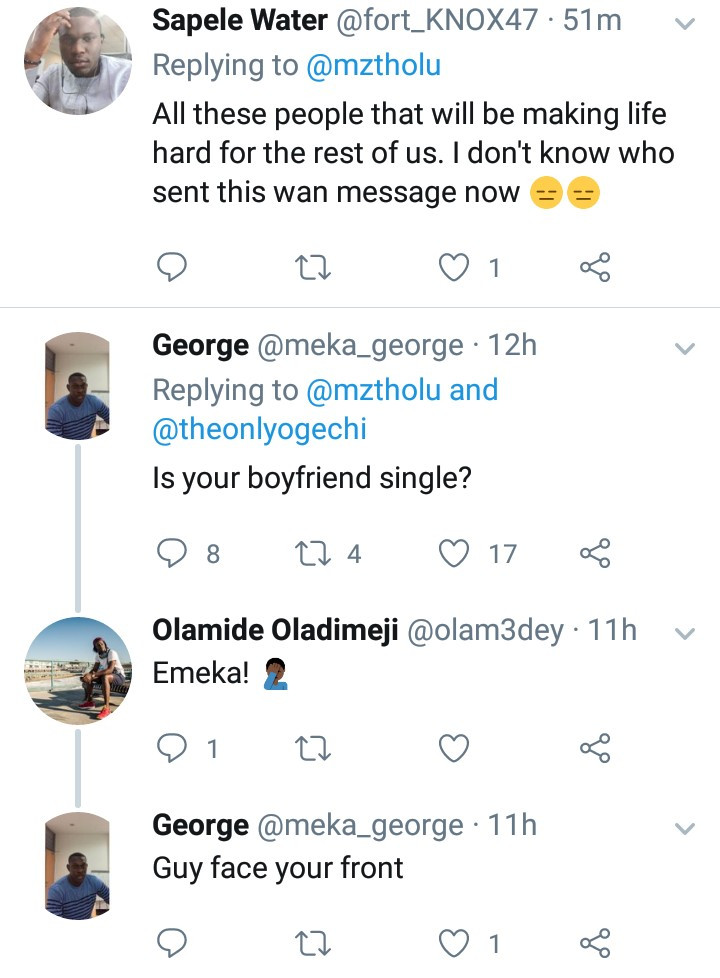Viewport: 720px width, 978px height.
Task: Open the options arrow on Olamide's tweet
Action: pos(685,634)
